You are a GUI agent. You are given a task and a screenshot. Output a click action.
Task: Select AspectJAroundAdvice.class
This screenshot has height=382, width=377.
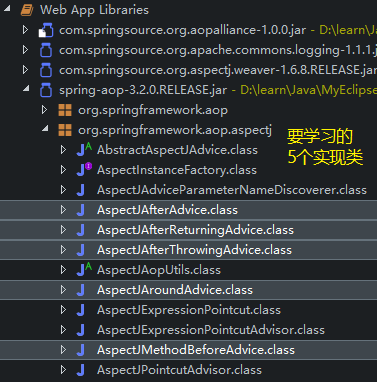pyautogui.click(x=175, y=290)
